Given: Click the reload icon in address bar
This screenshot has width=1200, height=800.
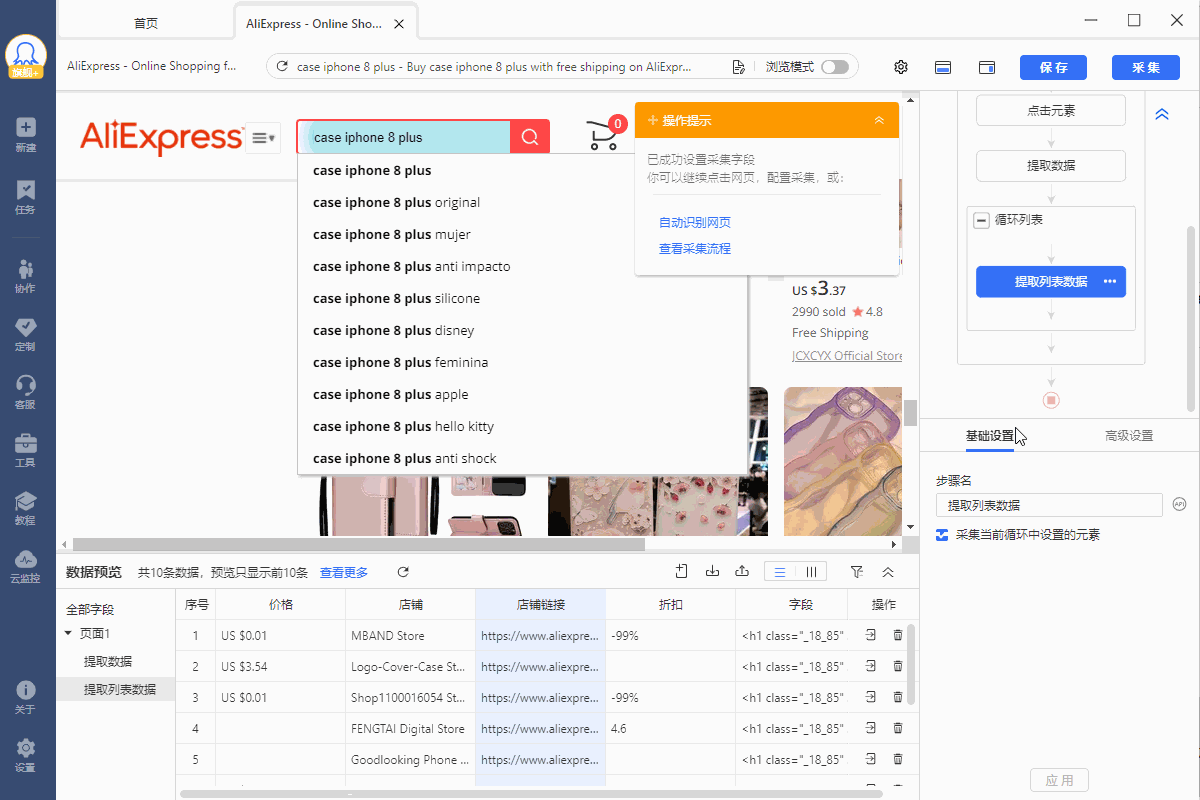Looking at the screenshot, I should (282, 67).
